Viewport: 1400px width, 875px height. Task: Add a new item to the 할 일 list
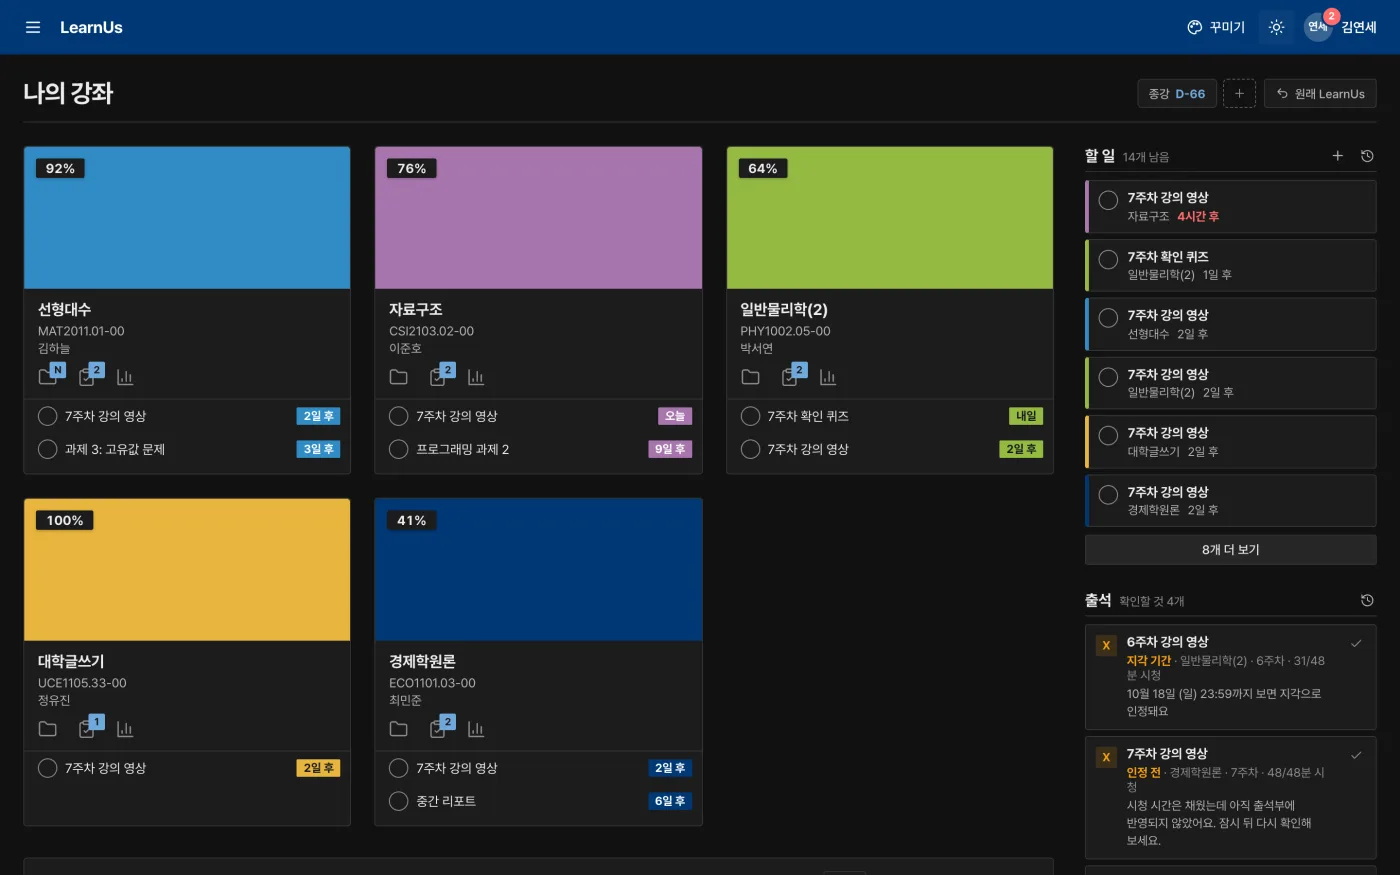[1338, 156]
